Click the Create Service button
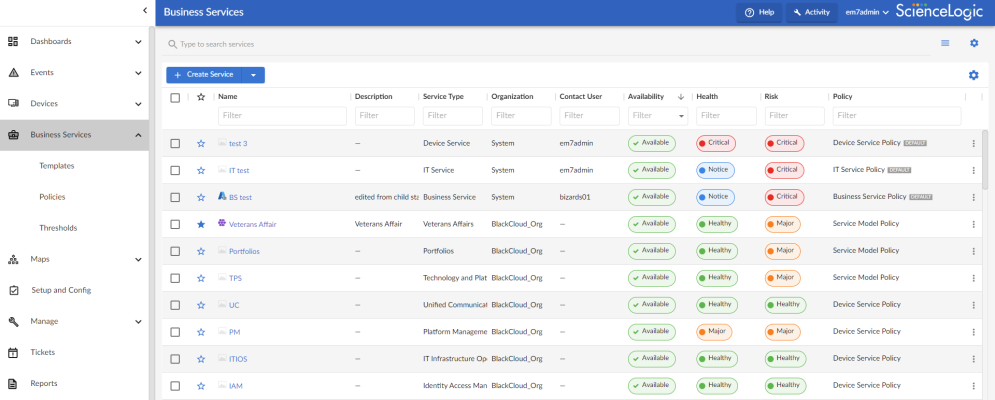 pyautogui.click(x=204, y=75)
